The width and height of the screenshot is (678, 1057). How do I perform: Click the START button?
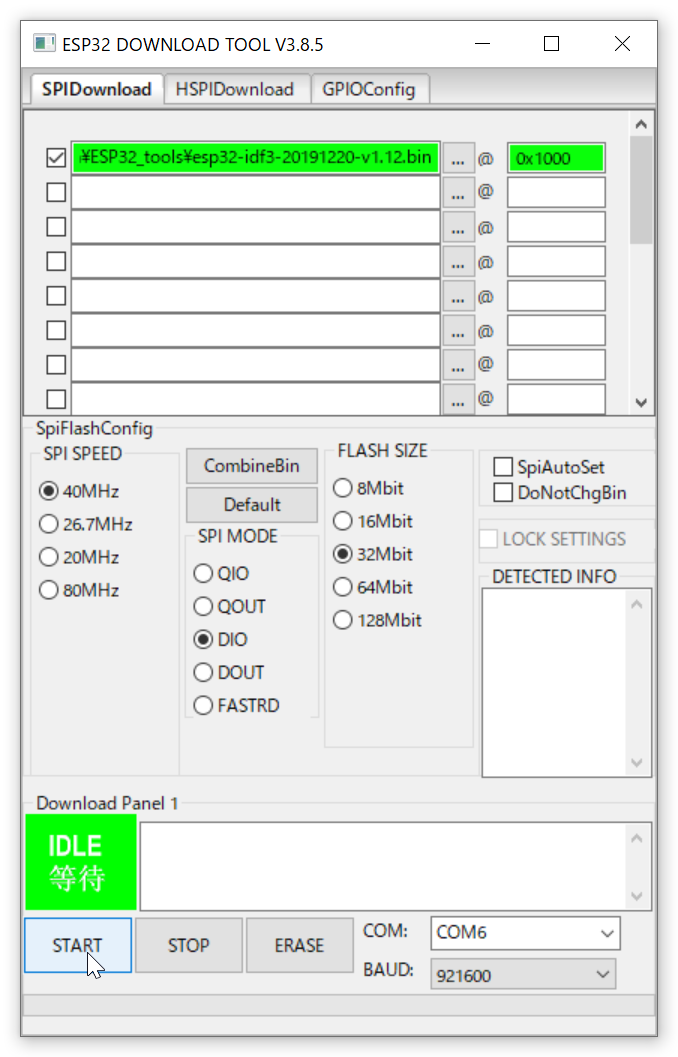coord(78,945)
